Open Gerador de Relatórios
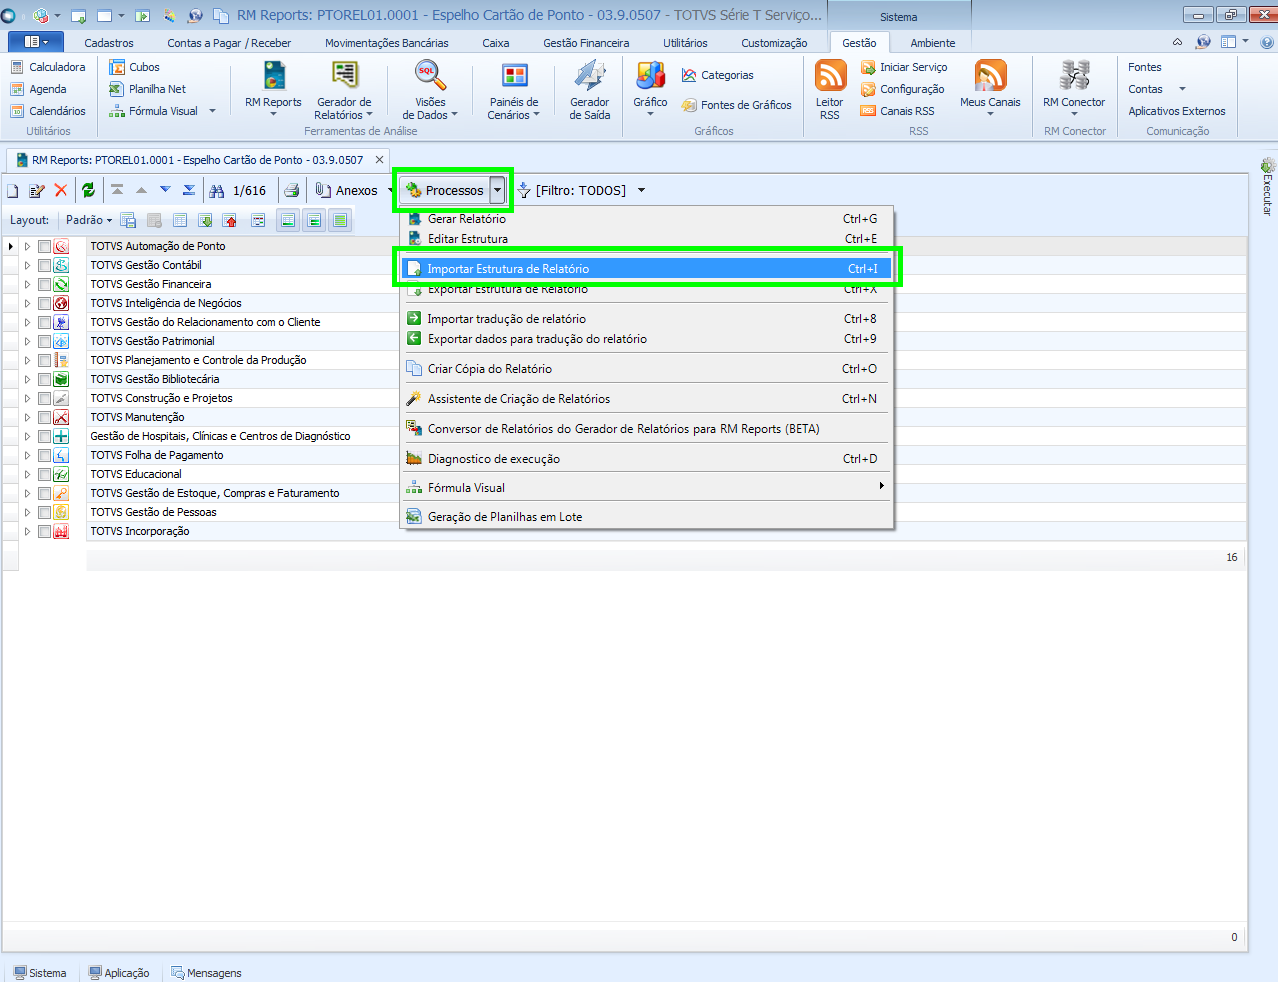 pos(344,89)
